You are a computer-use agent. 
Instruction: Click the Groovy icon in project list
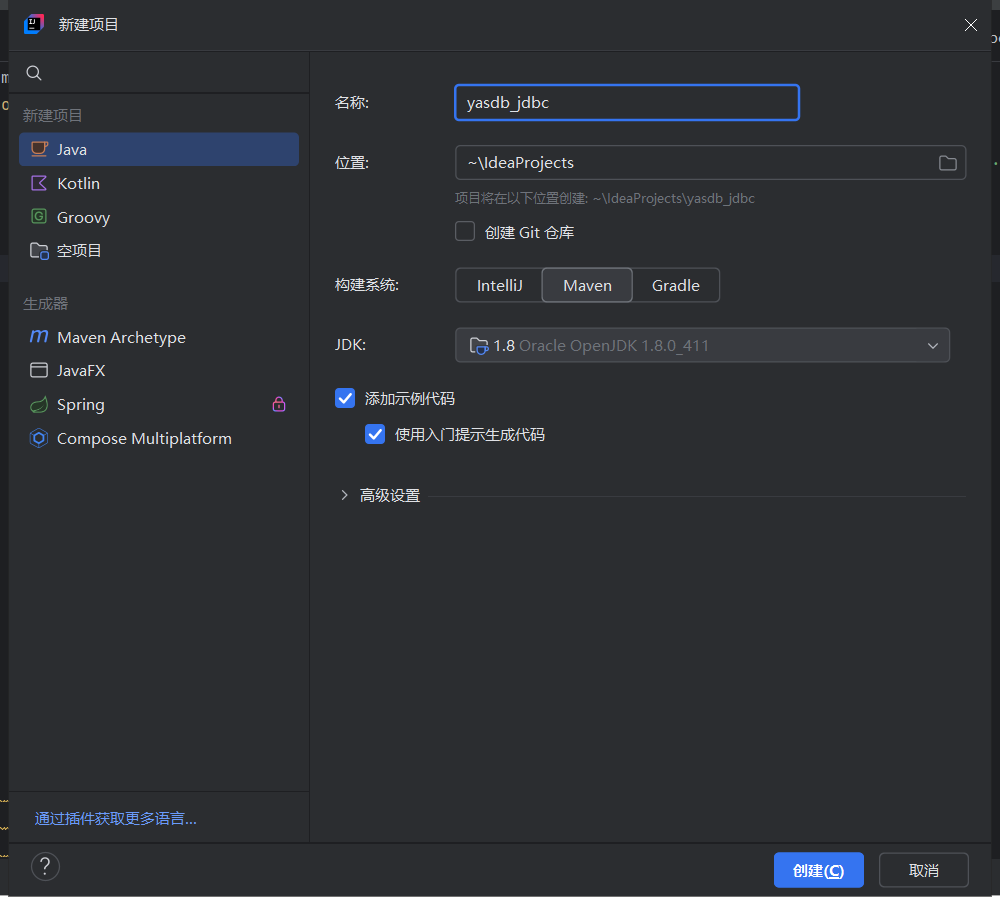(x=39, y=217)
